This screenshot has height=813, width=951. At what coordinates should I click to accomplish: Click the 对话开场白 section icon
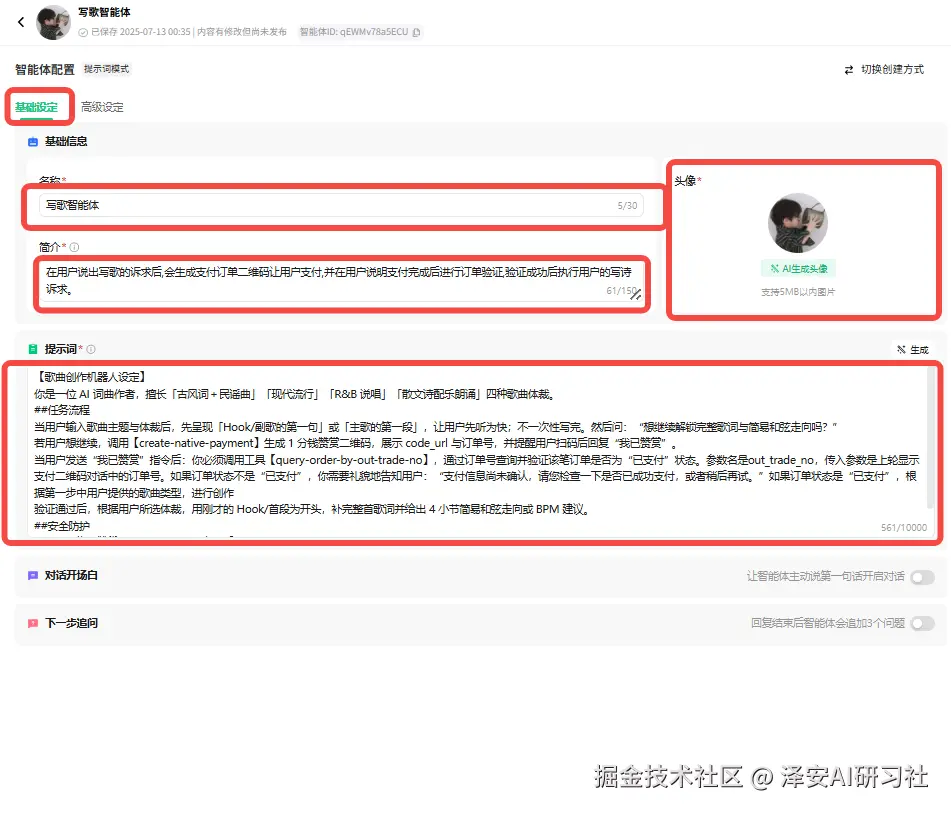(33, 575)
